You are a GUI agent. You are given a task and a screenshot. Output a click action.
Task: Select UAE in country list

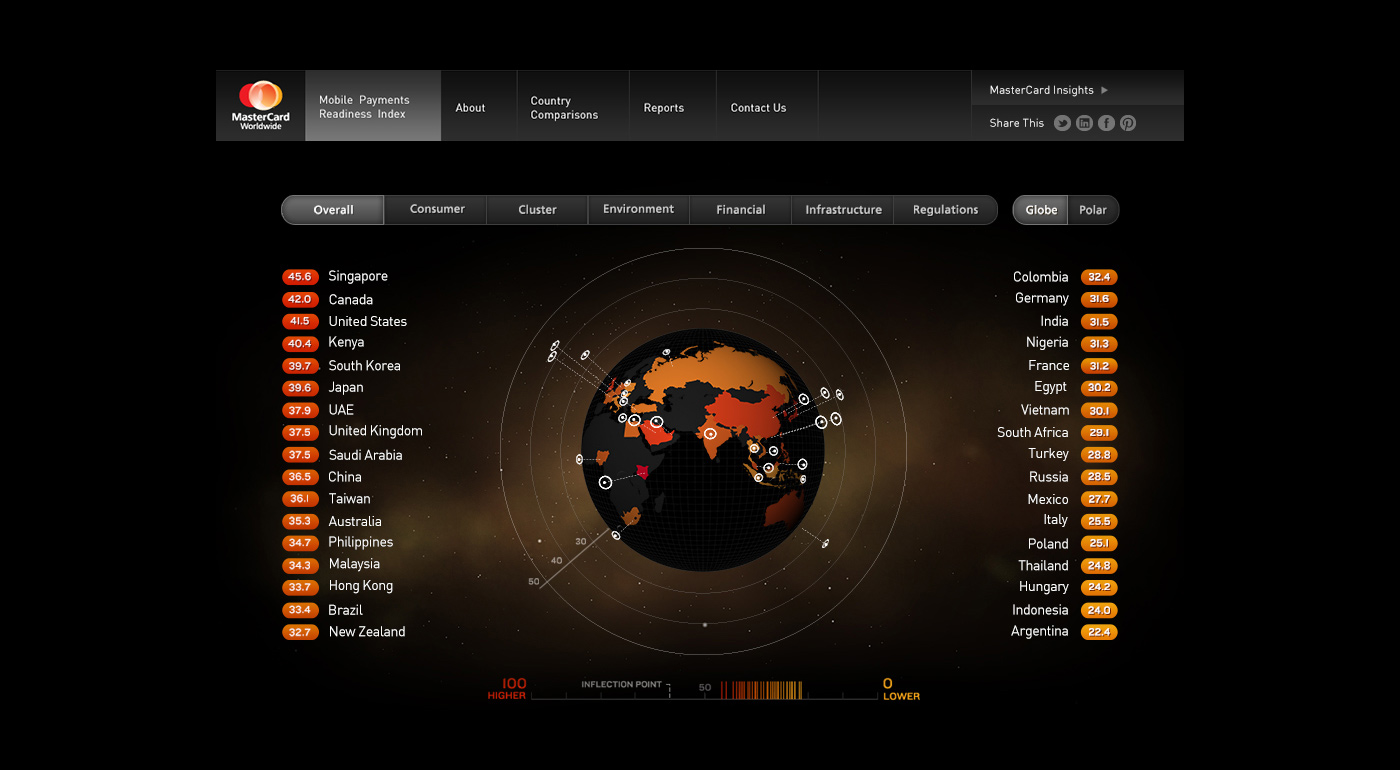click(x=341, y=410)
